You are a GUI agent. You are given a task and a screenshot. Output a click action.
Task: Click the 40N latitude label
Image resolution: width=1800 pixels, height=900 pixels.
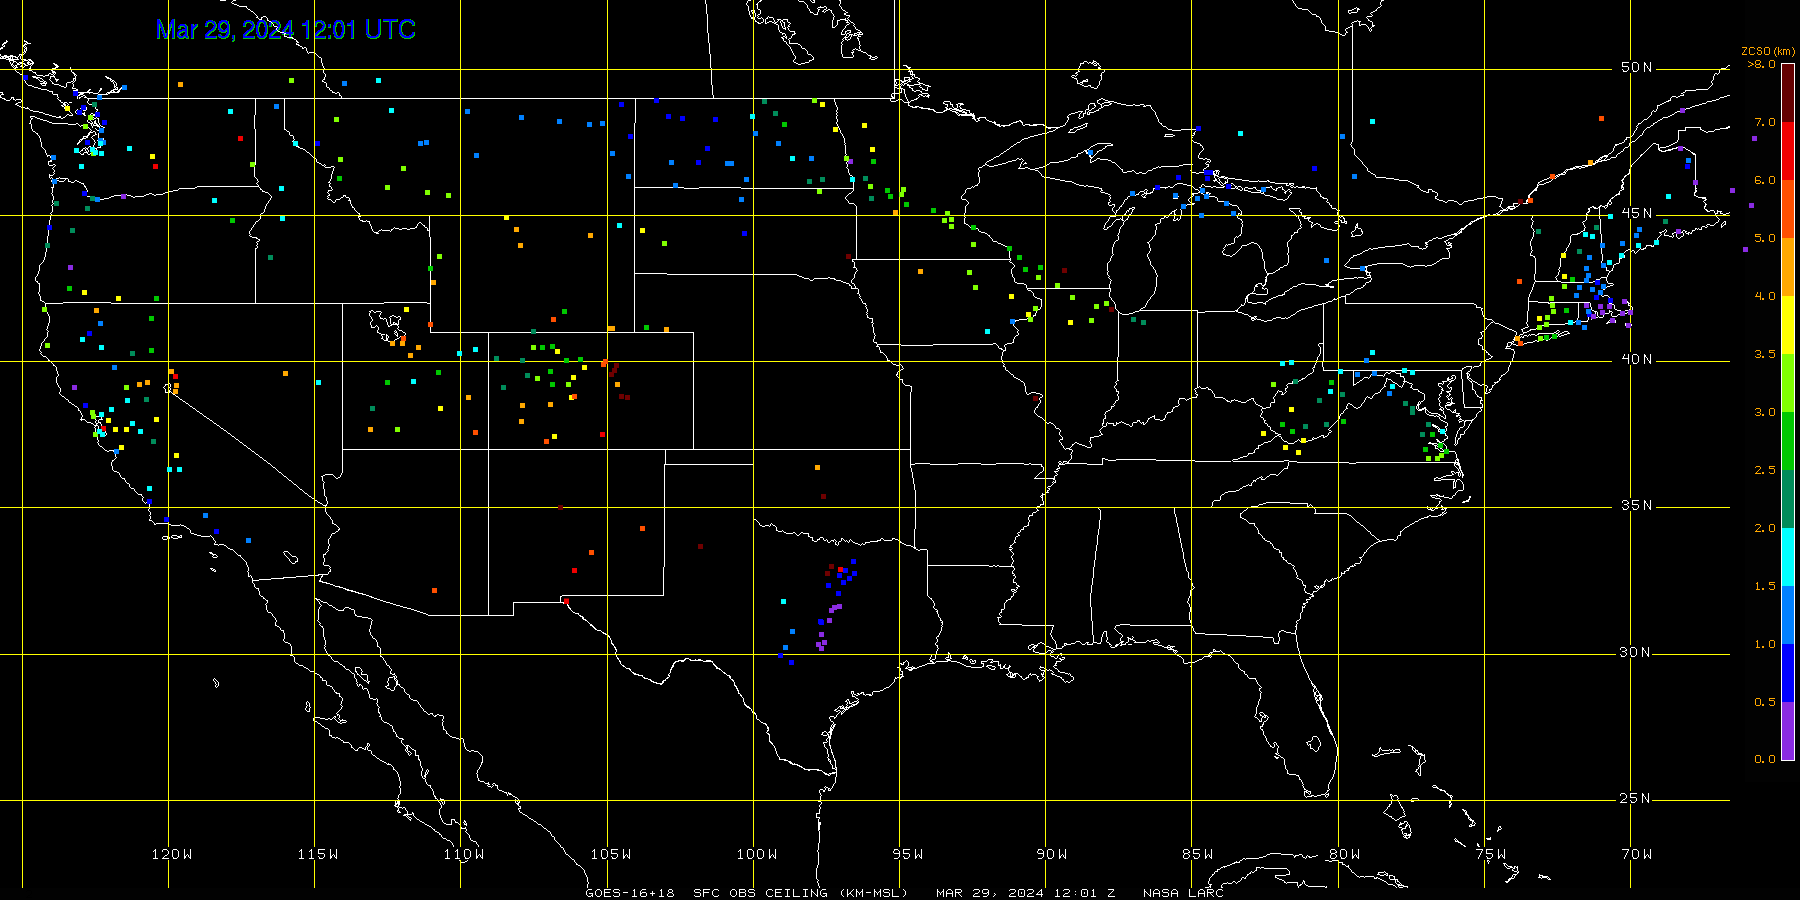pos(1636,360)
